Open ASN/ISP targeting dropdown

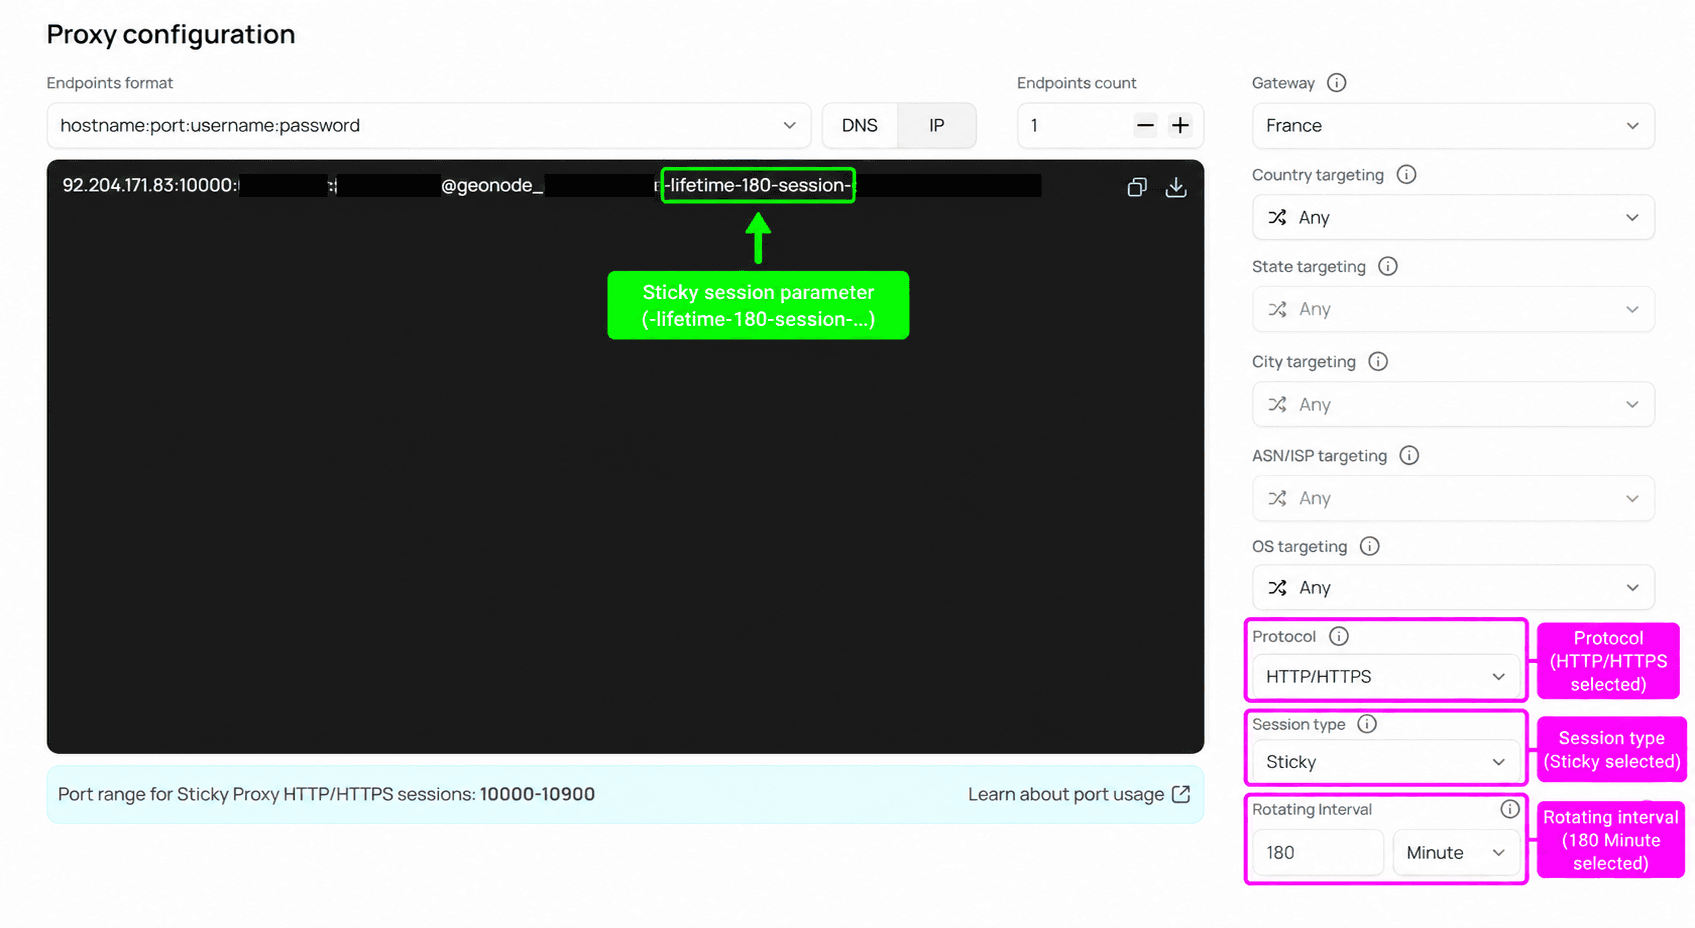tap(1453, 498)
